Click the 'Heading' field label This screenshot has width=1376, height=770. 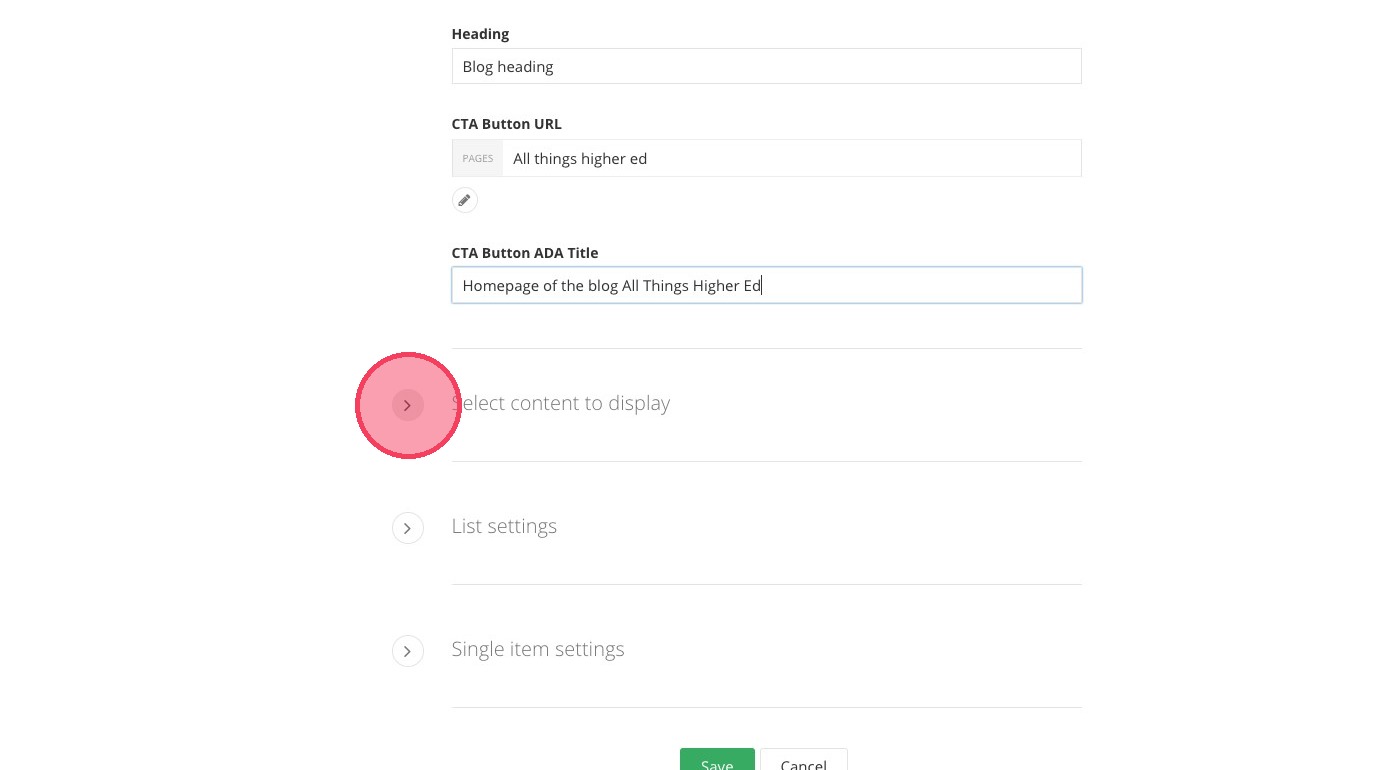click(x=480, y=34)
